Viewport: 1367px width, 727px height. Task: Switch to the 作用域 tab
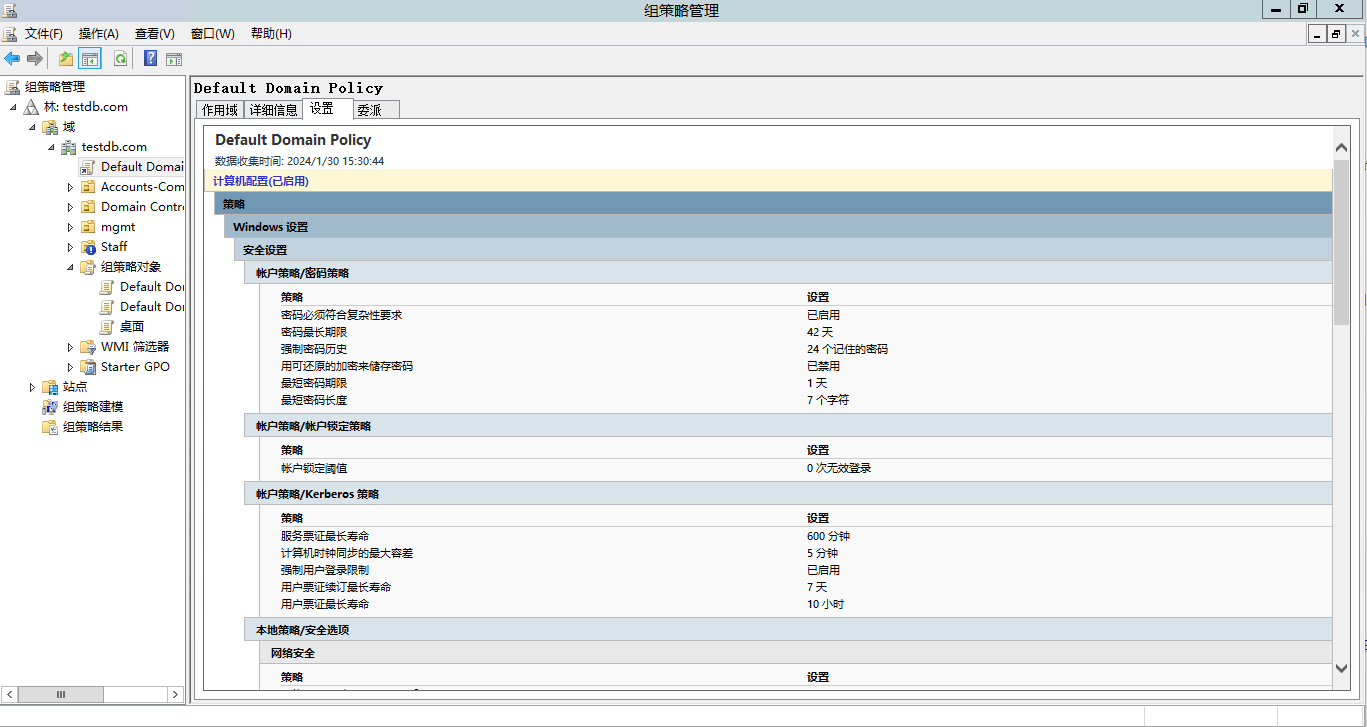[x=220, y=110]
